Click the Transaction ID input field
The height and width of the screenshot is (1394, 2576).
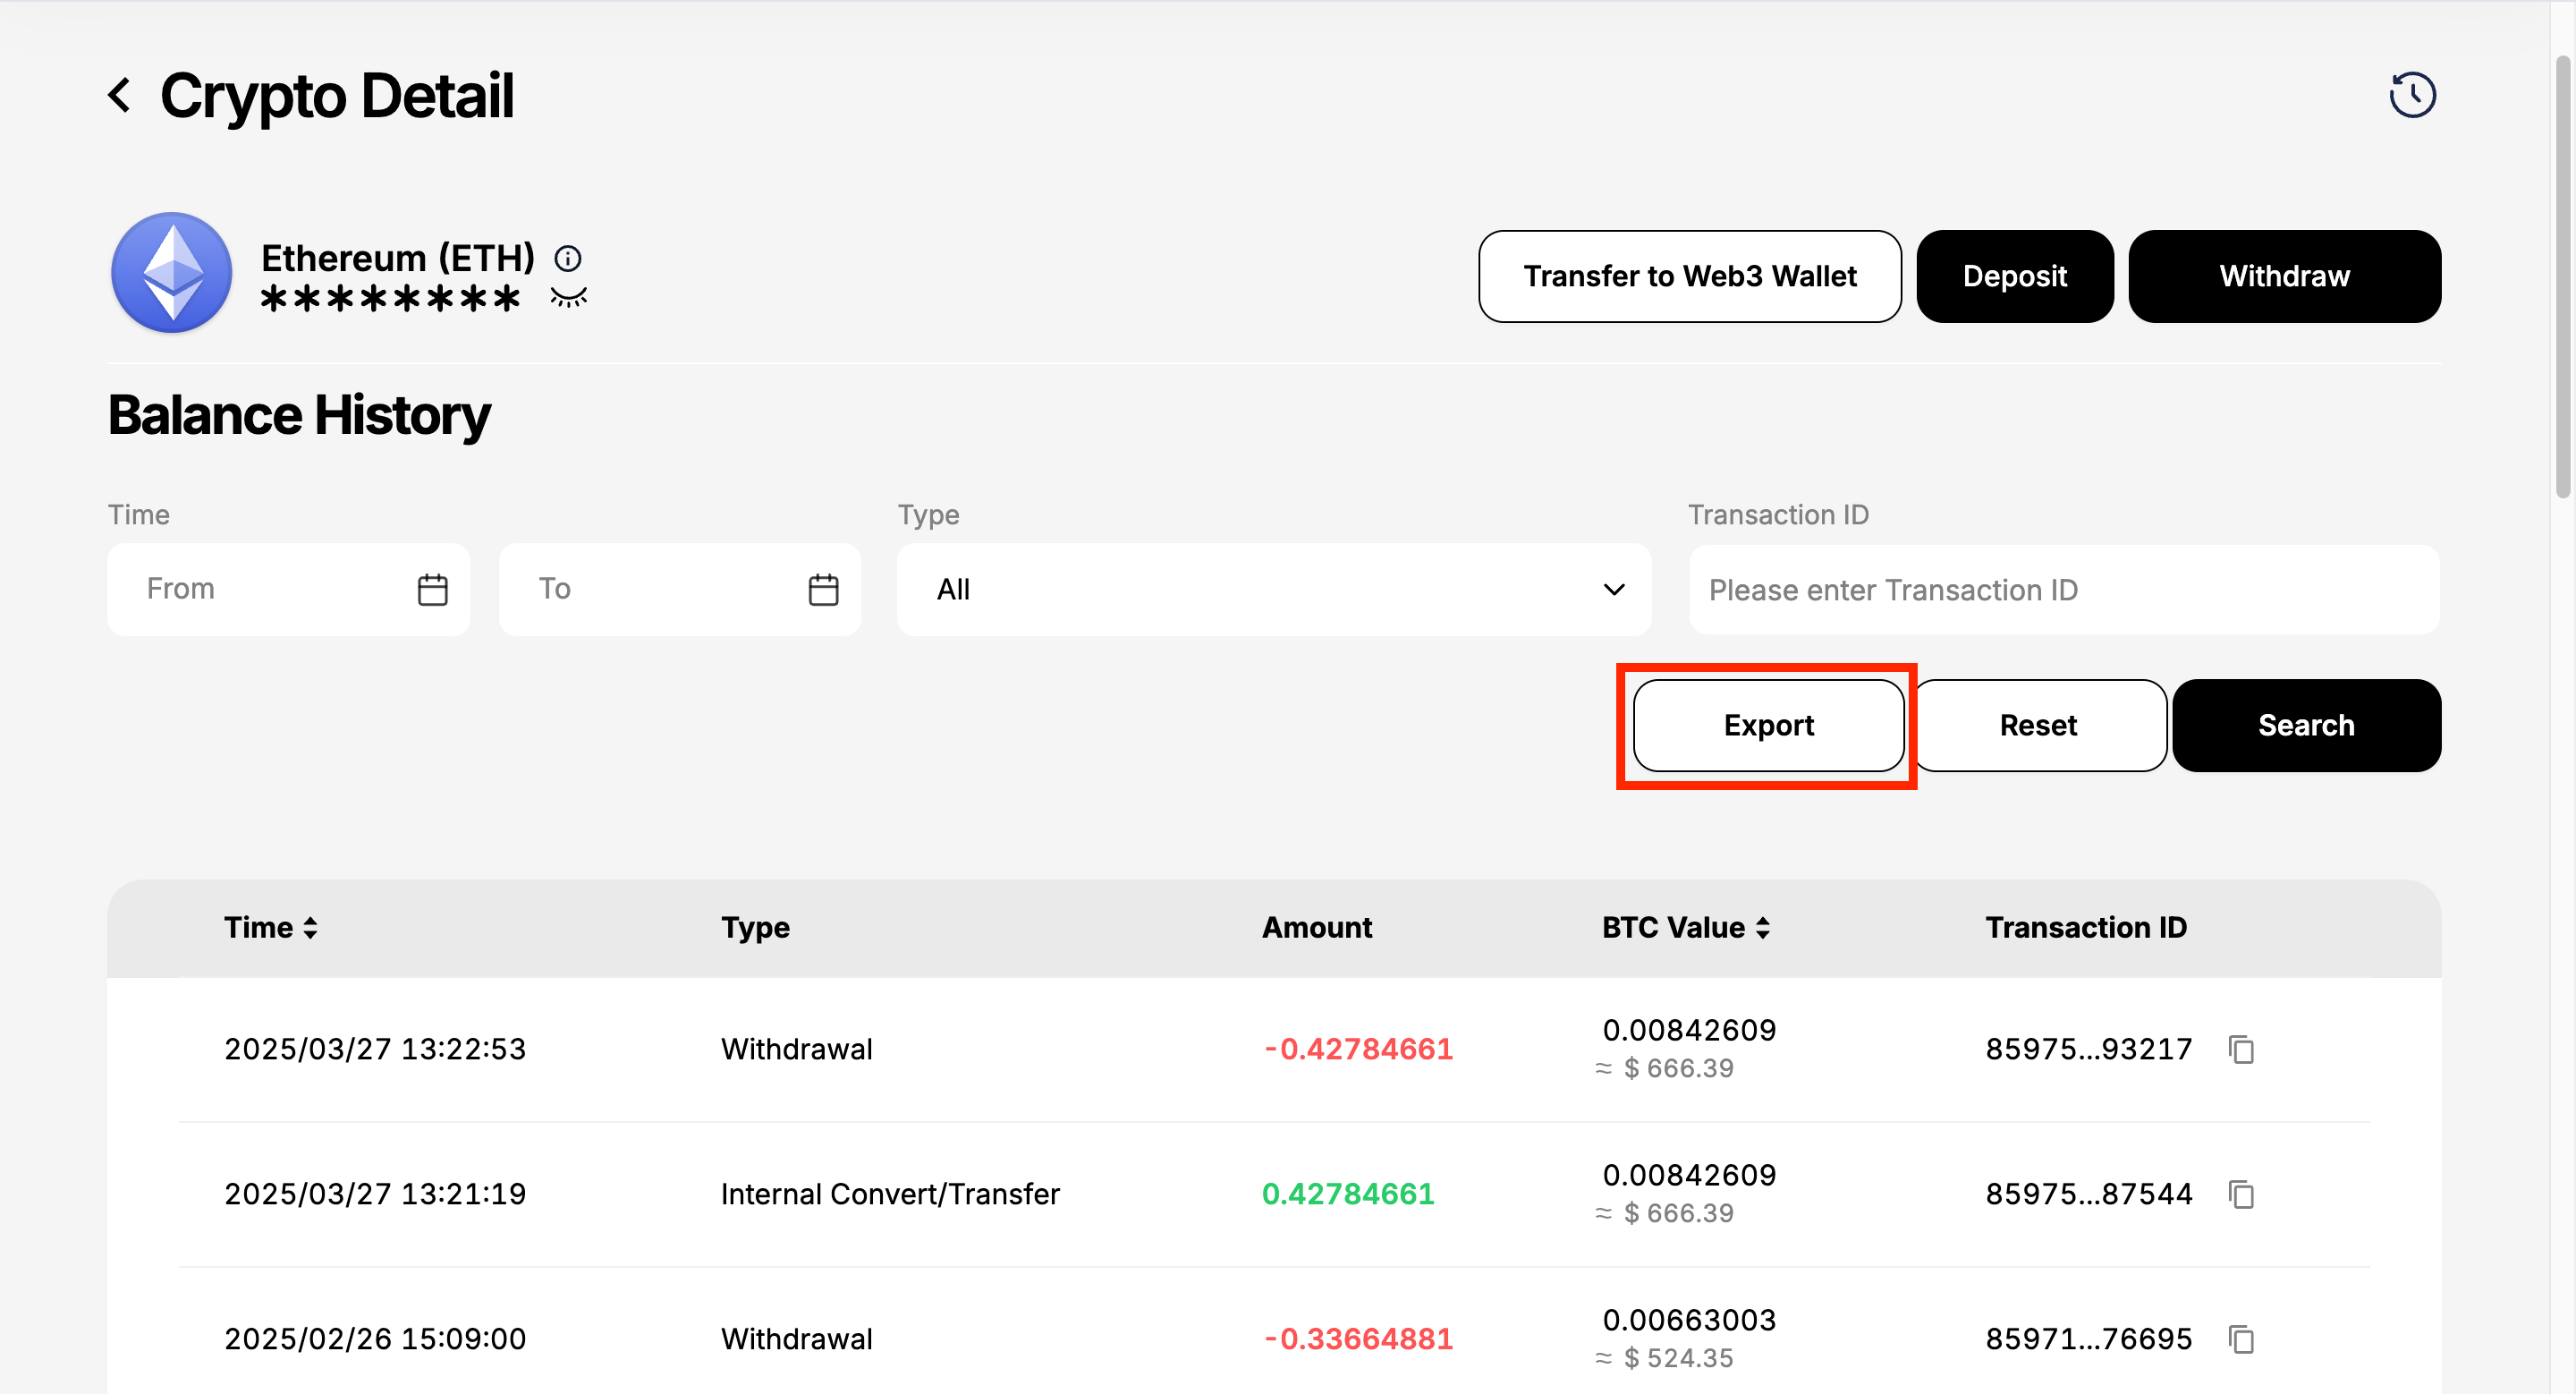2064,590
